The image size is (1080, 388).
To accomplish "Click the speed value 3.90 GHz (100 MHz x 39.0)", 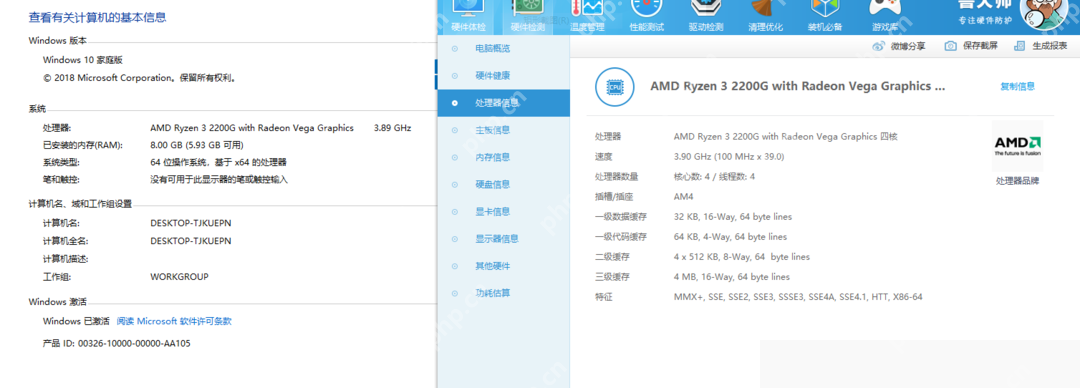I will 729,156.
